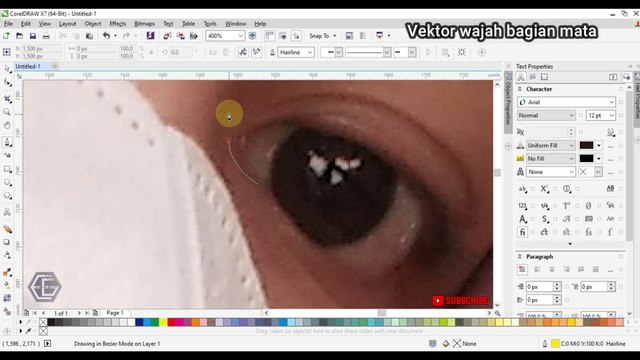Select the Color Eyedropper tool

pos(7,272)
